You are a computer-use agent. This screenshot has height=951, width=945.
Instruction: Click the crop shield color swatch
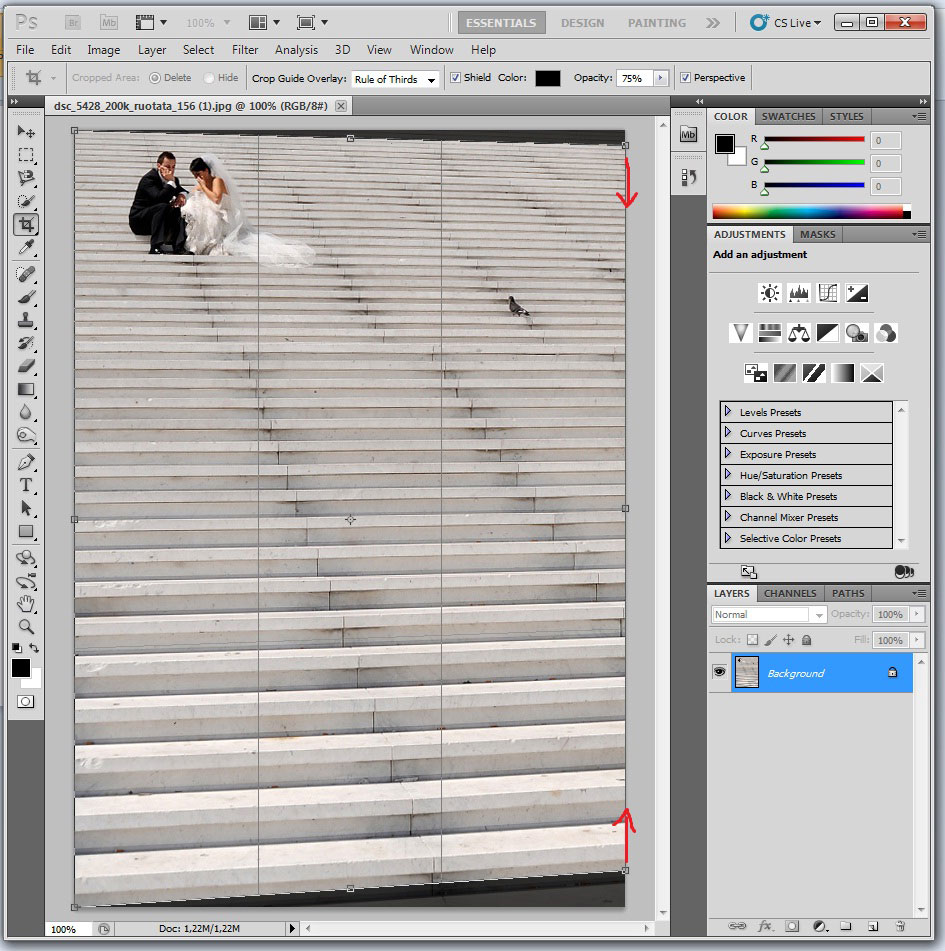(547, 78)
